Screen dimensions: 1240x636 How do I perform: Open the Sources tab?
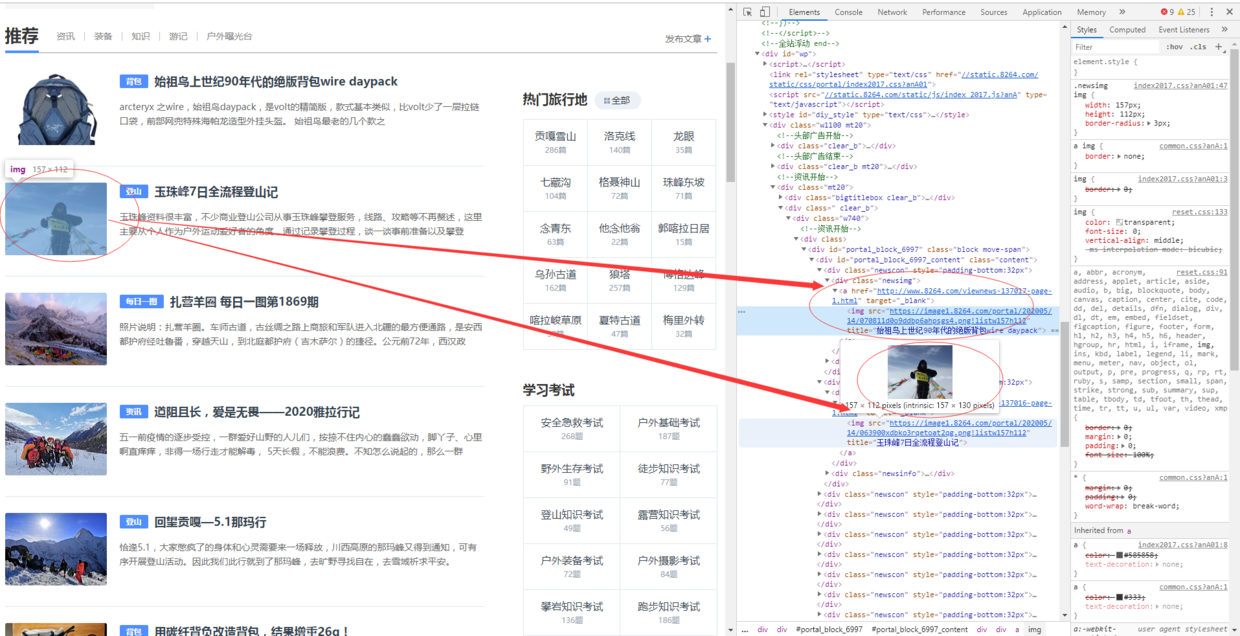coord(993,12)
